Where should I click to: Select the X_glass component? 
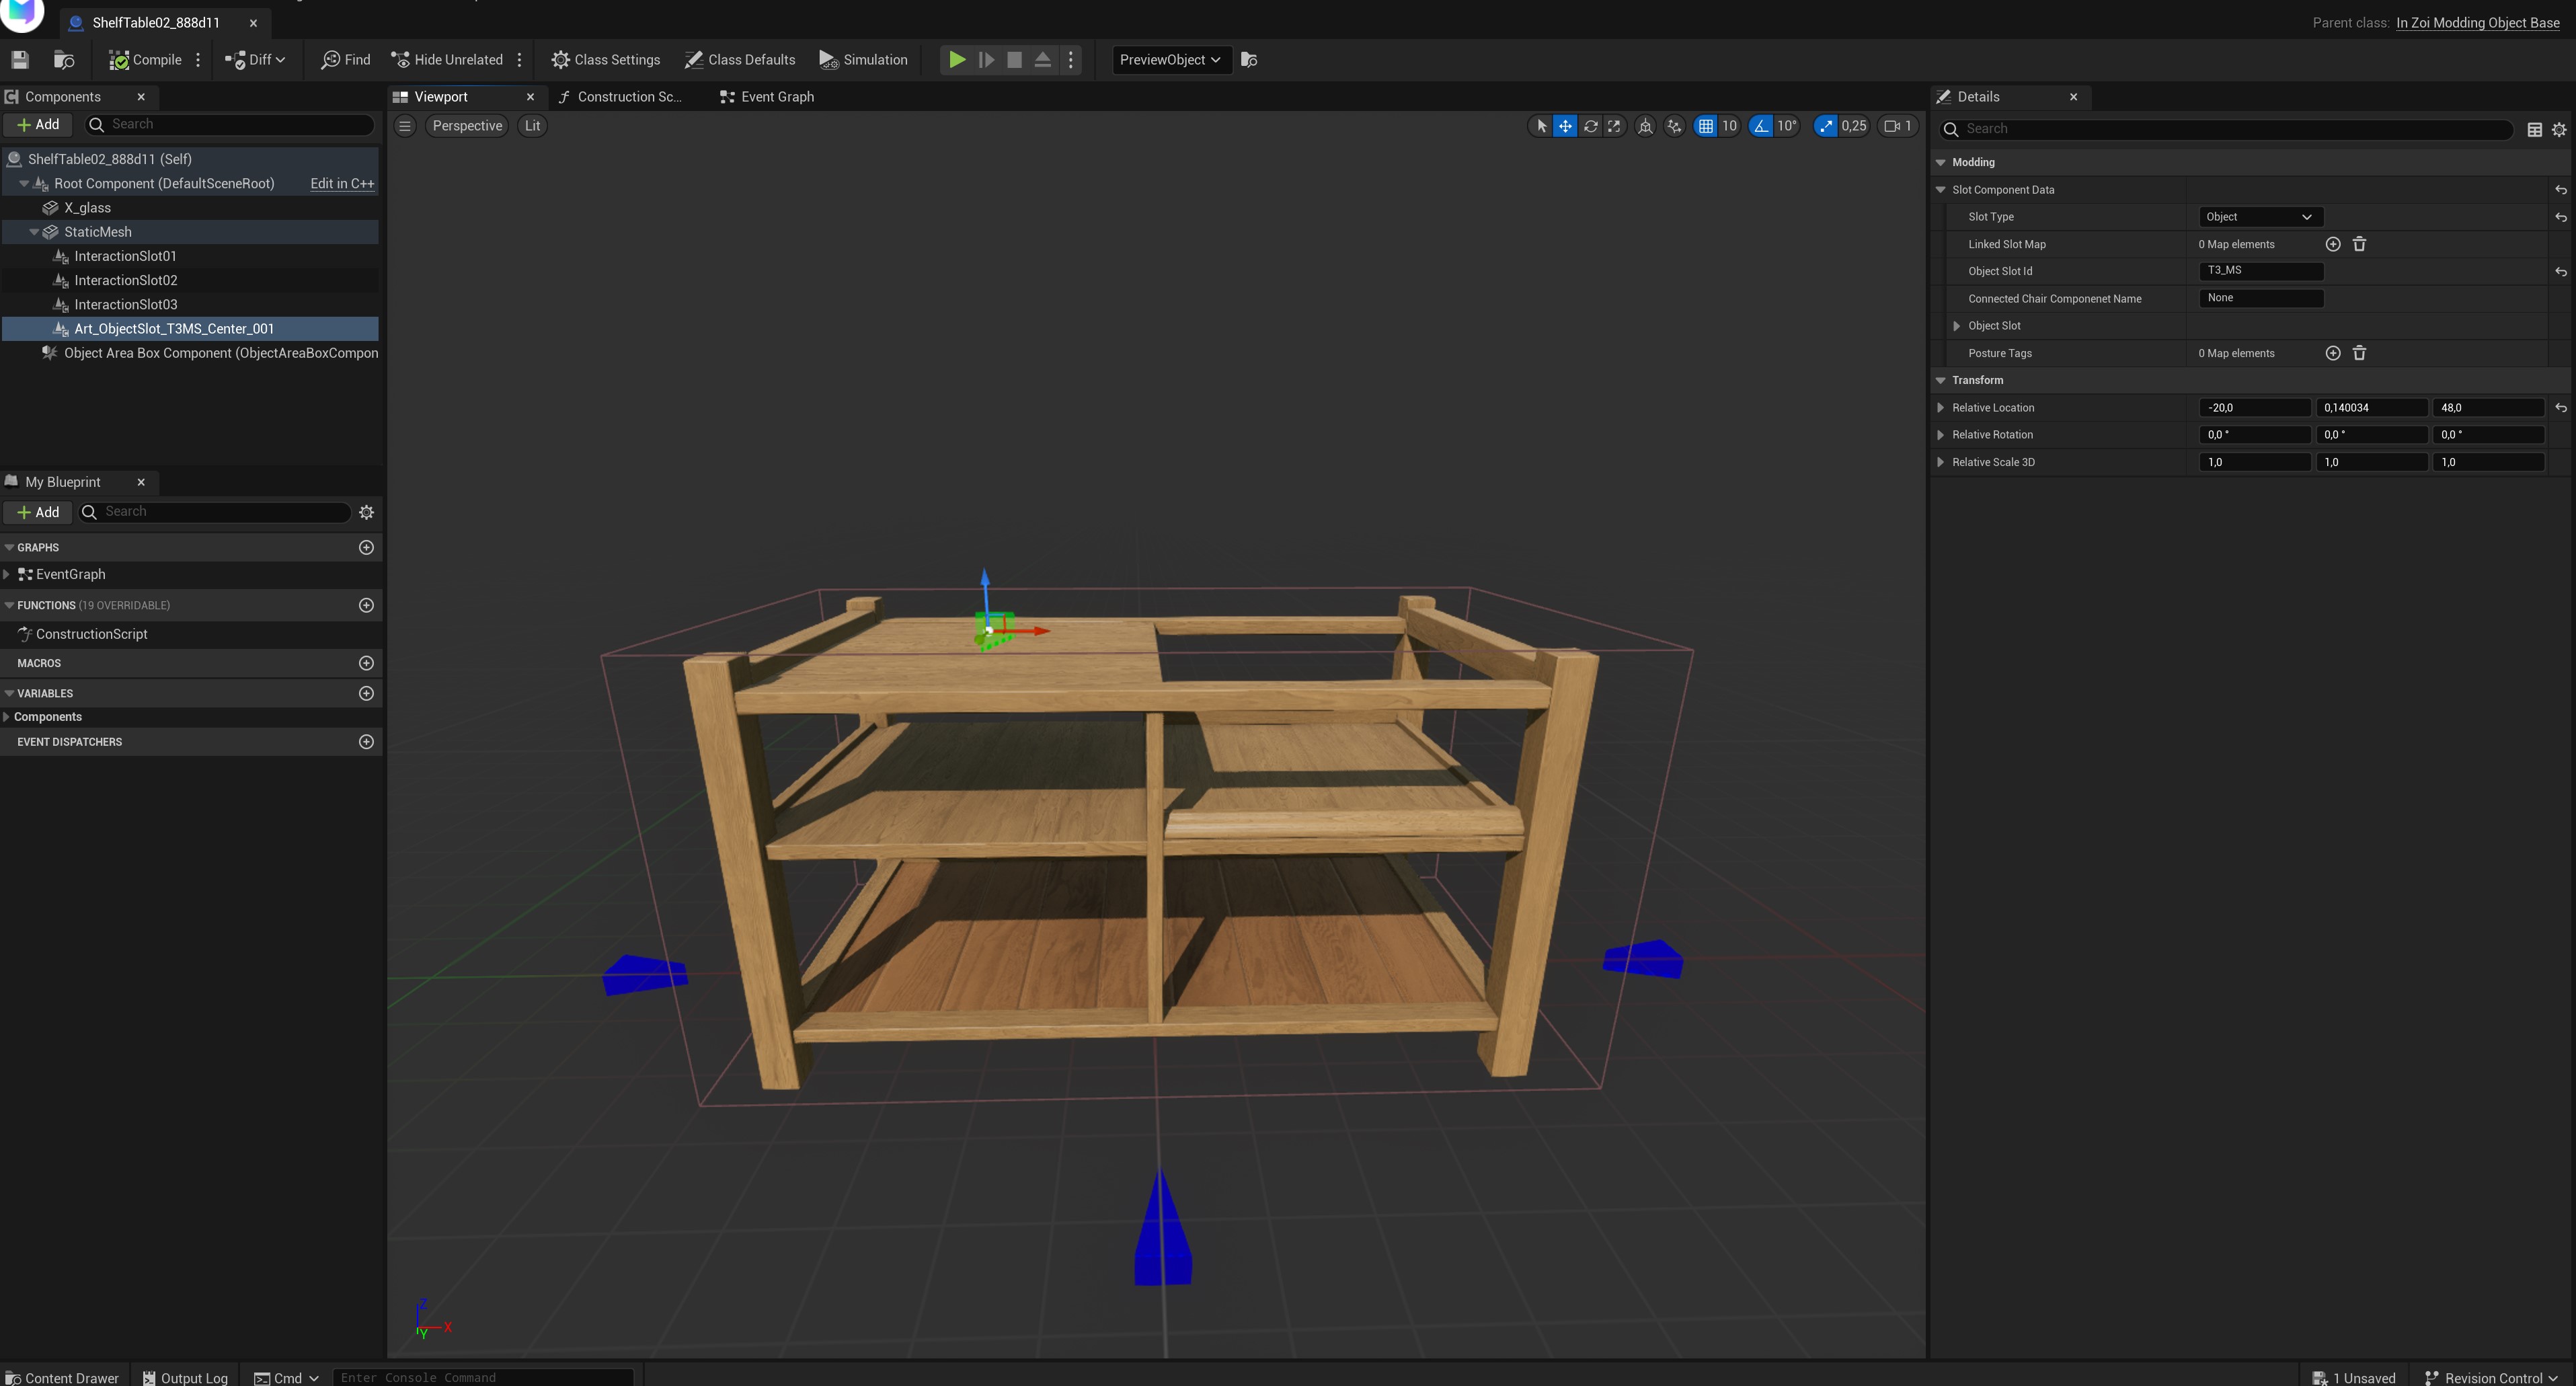tap(87, 208)
